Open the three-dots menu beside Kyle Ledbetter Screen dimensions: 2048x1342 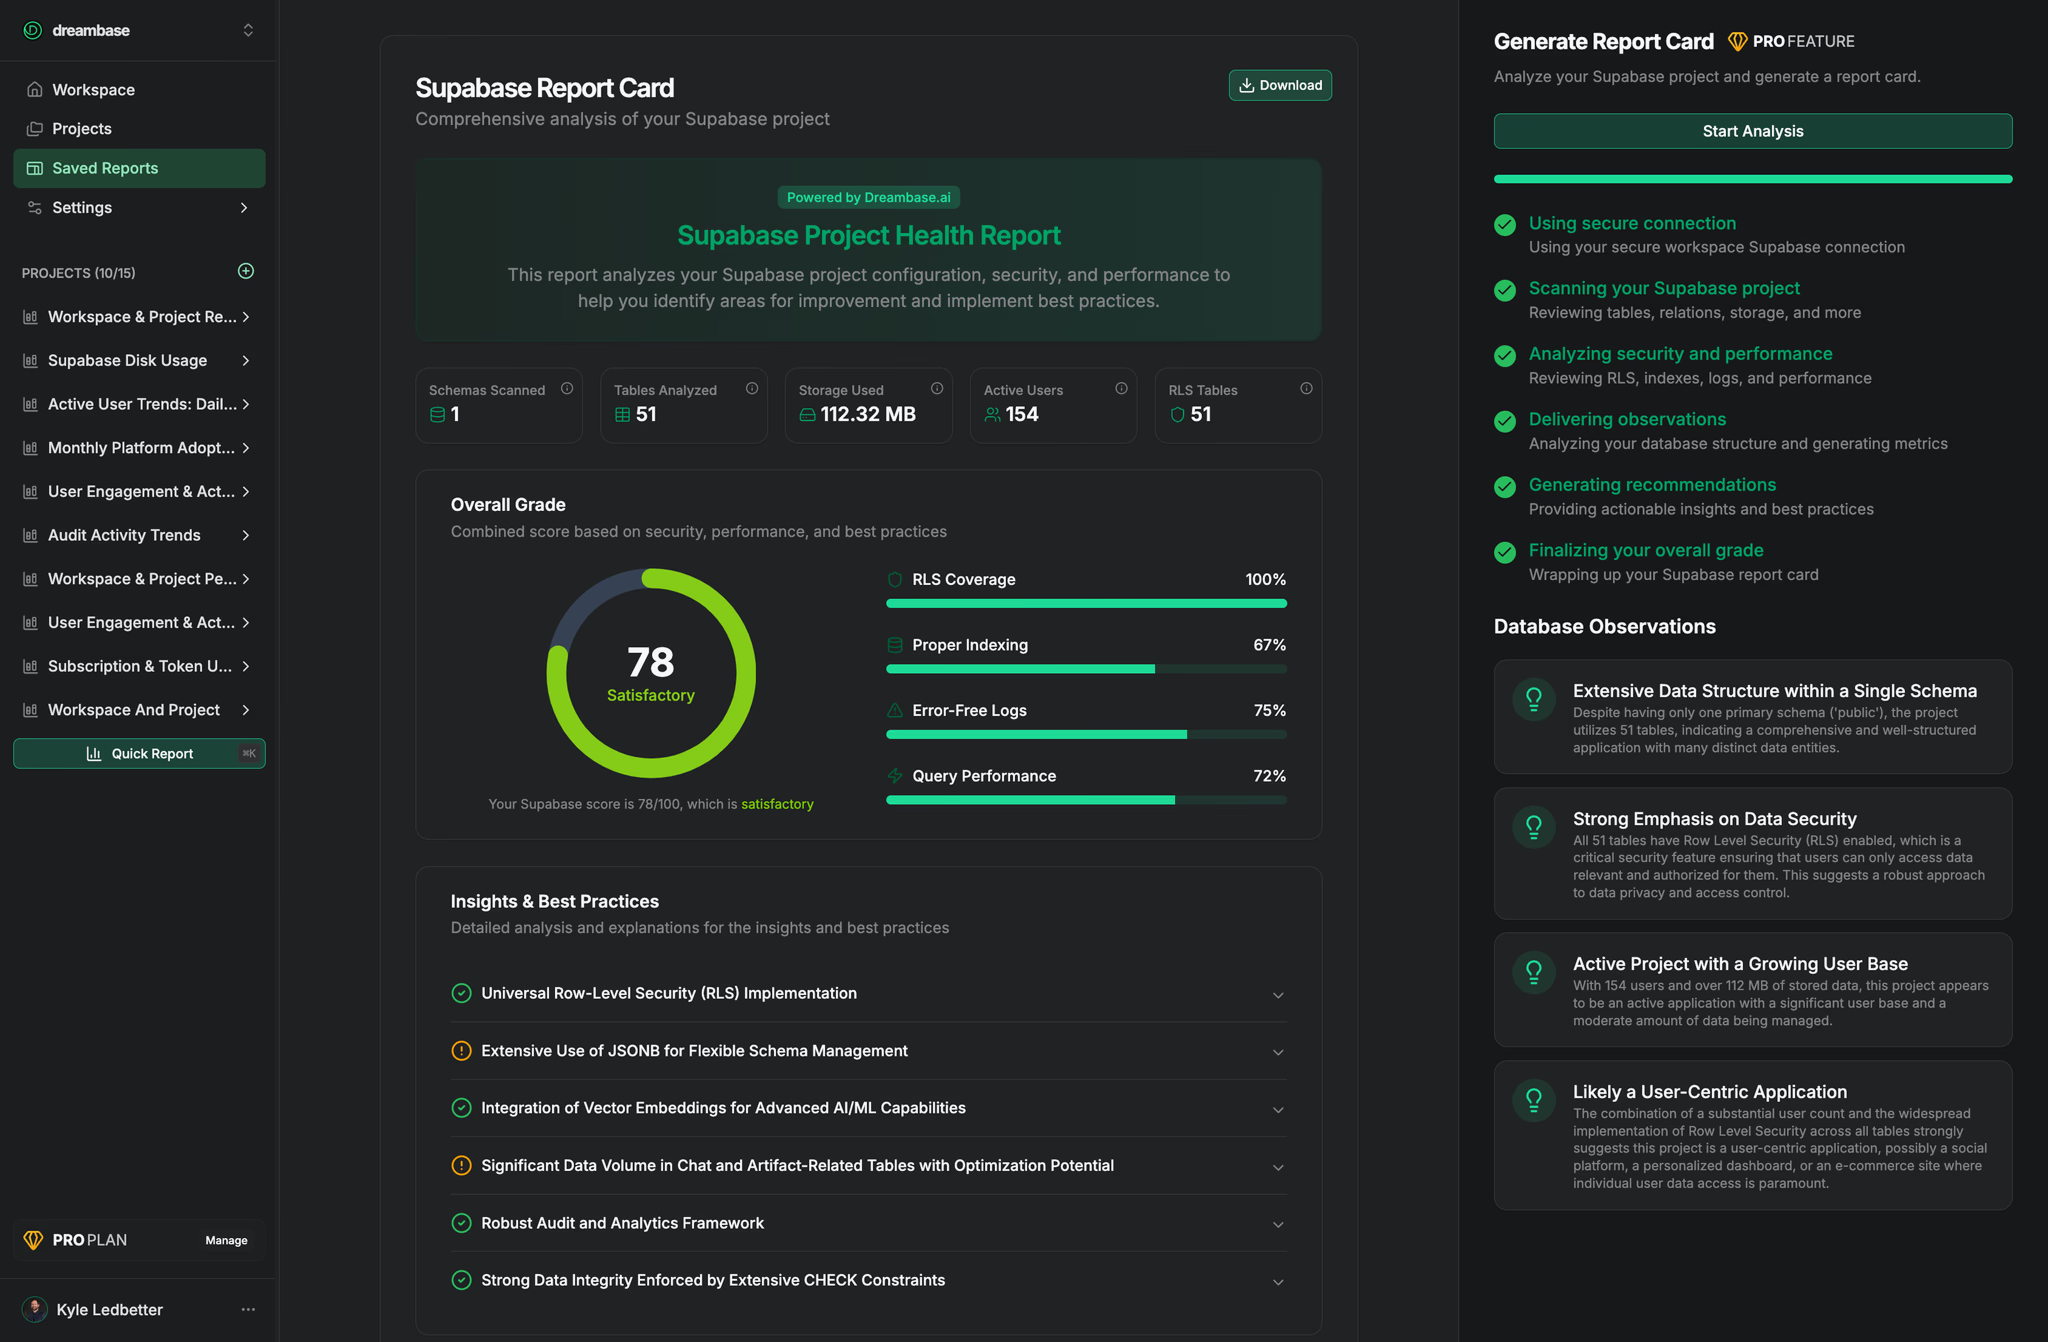pyautogui.click(x=248, y=1309)
